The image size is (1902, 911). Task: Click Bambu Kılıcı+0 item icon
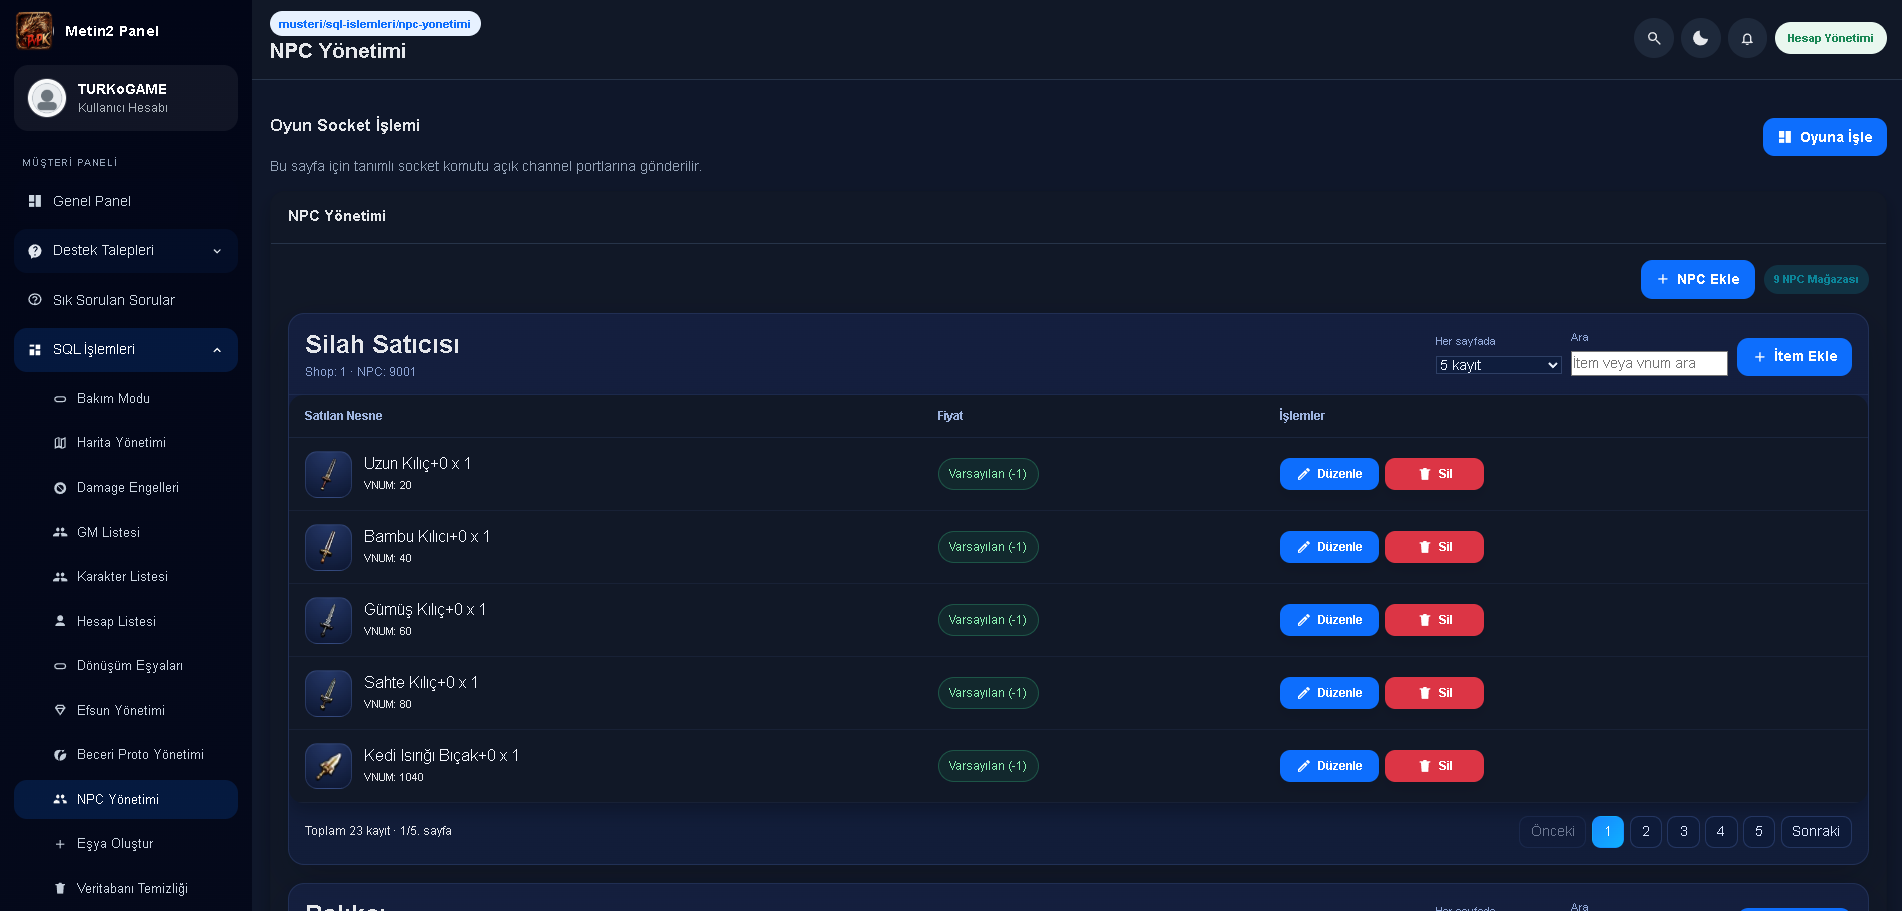coord(328,547)
